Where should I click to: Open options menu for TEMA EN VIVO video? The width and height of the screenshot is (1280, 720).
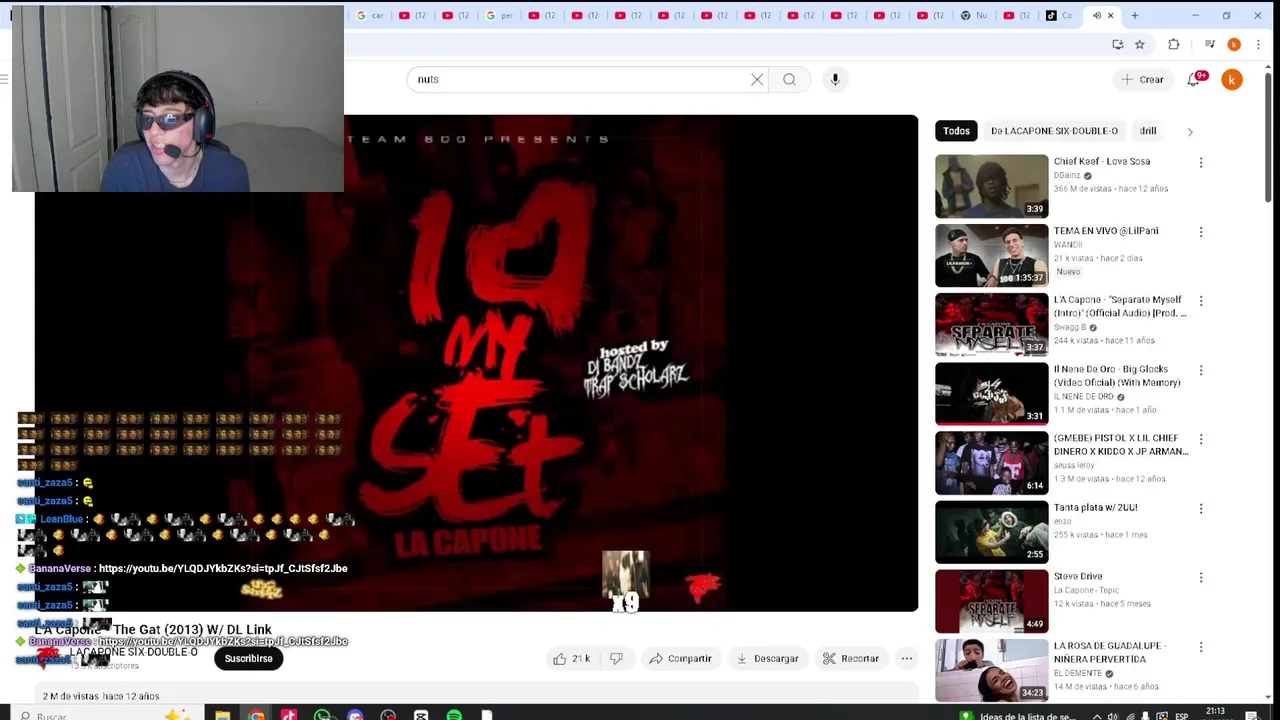[1201, 232]
